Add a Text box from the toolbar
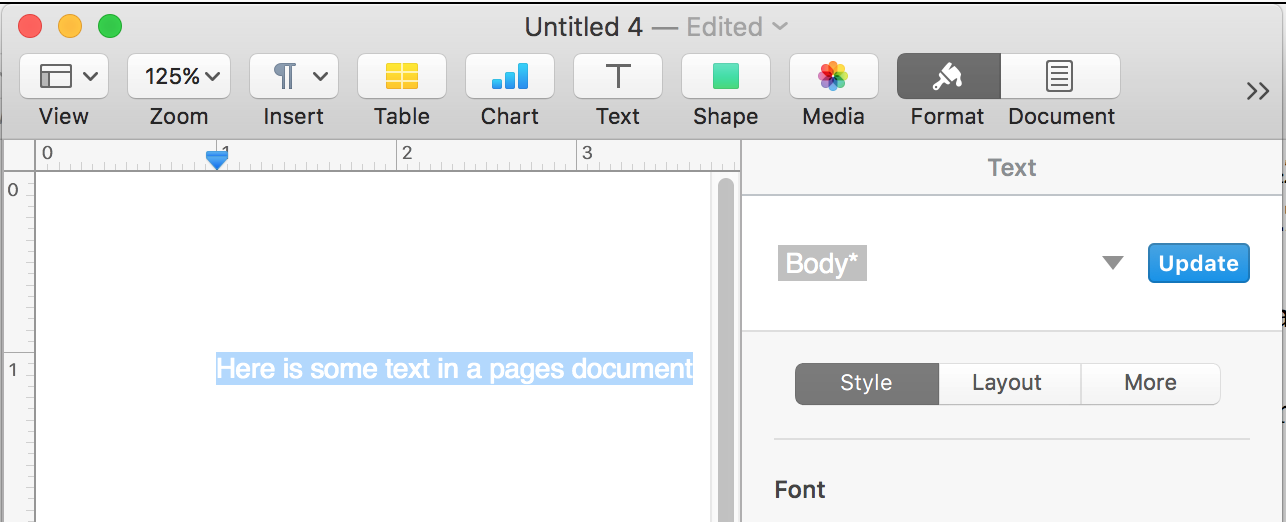Image resolution: width=1286 pixels, height=522 pixels. (x=618, y=76)
